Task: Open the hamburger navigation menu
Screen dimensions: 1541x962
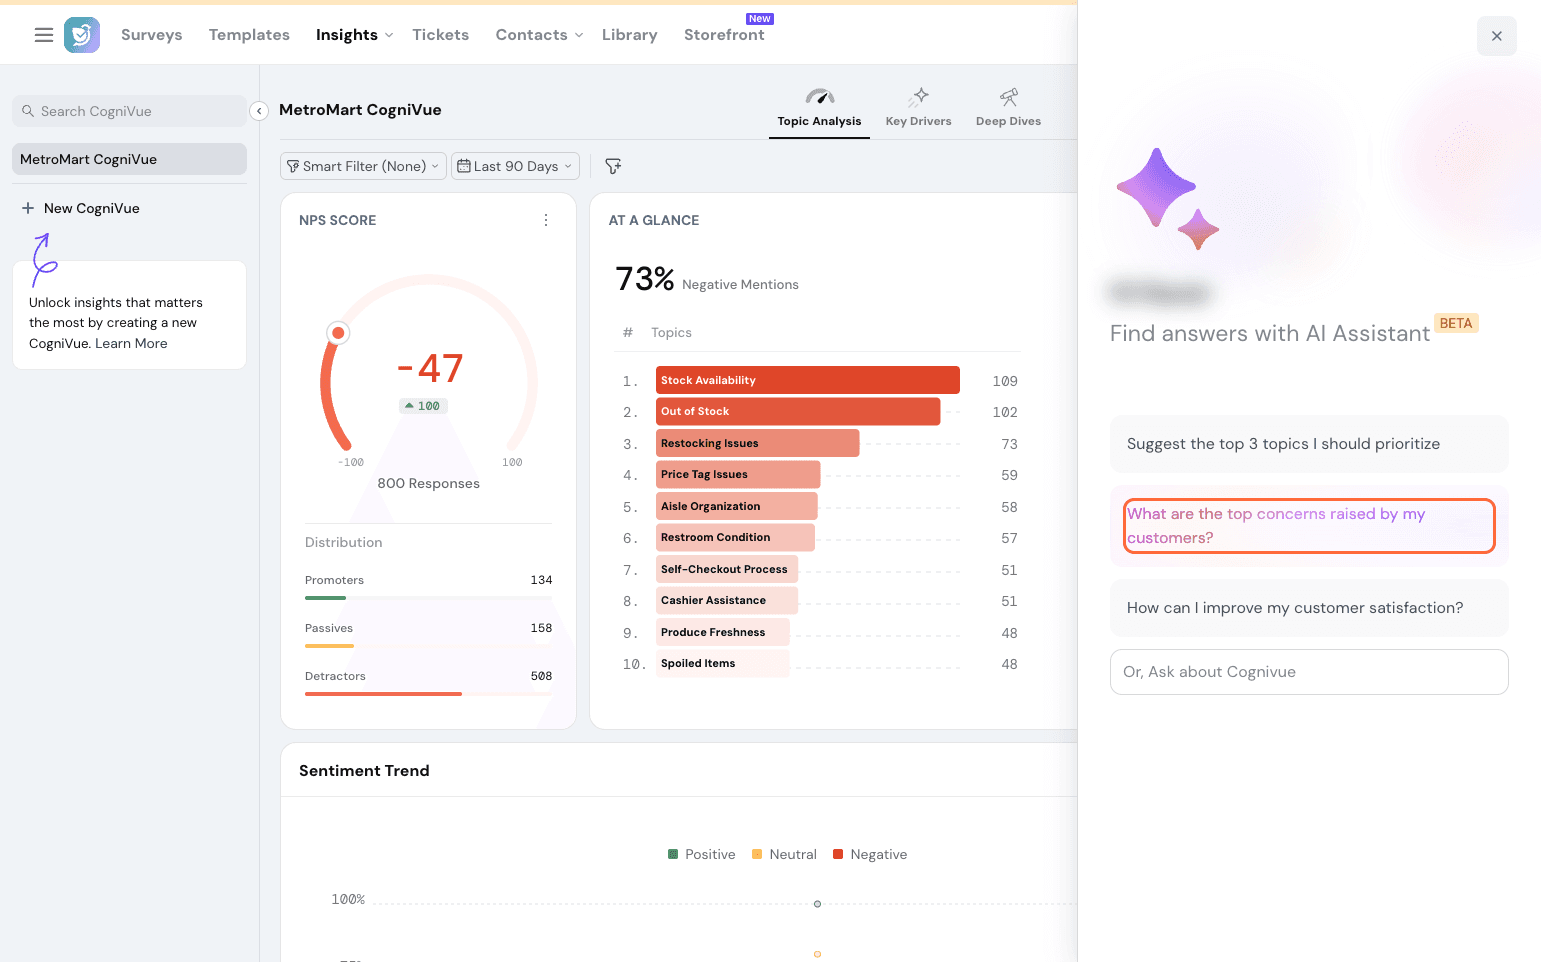Action: 44,35
